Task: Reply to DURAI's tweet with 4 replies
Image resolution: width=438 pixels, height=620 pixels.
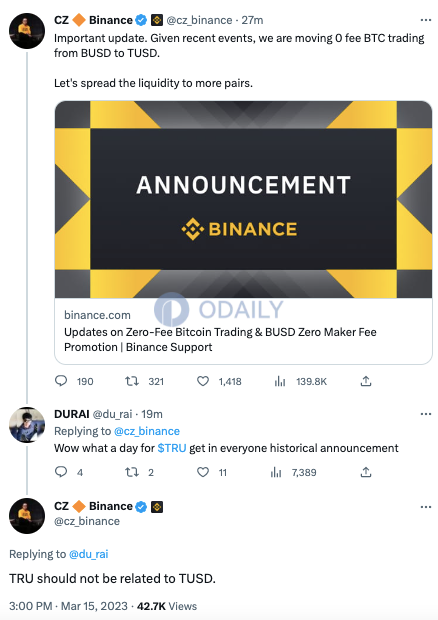Action: (x=61, y=472)
